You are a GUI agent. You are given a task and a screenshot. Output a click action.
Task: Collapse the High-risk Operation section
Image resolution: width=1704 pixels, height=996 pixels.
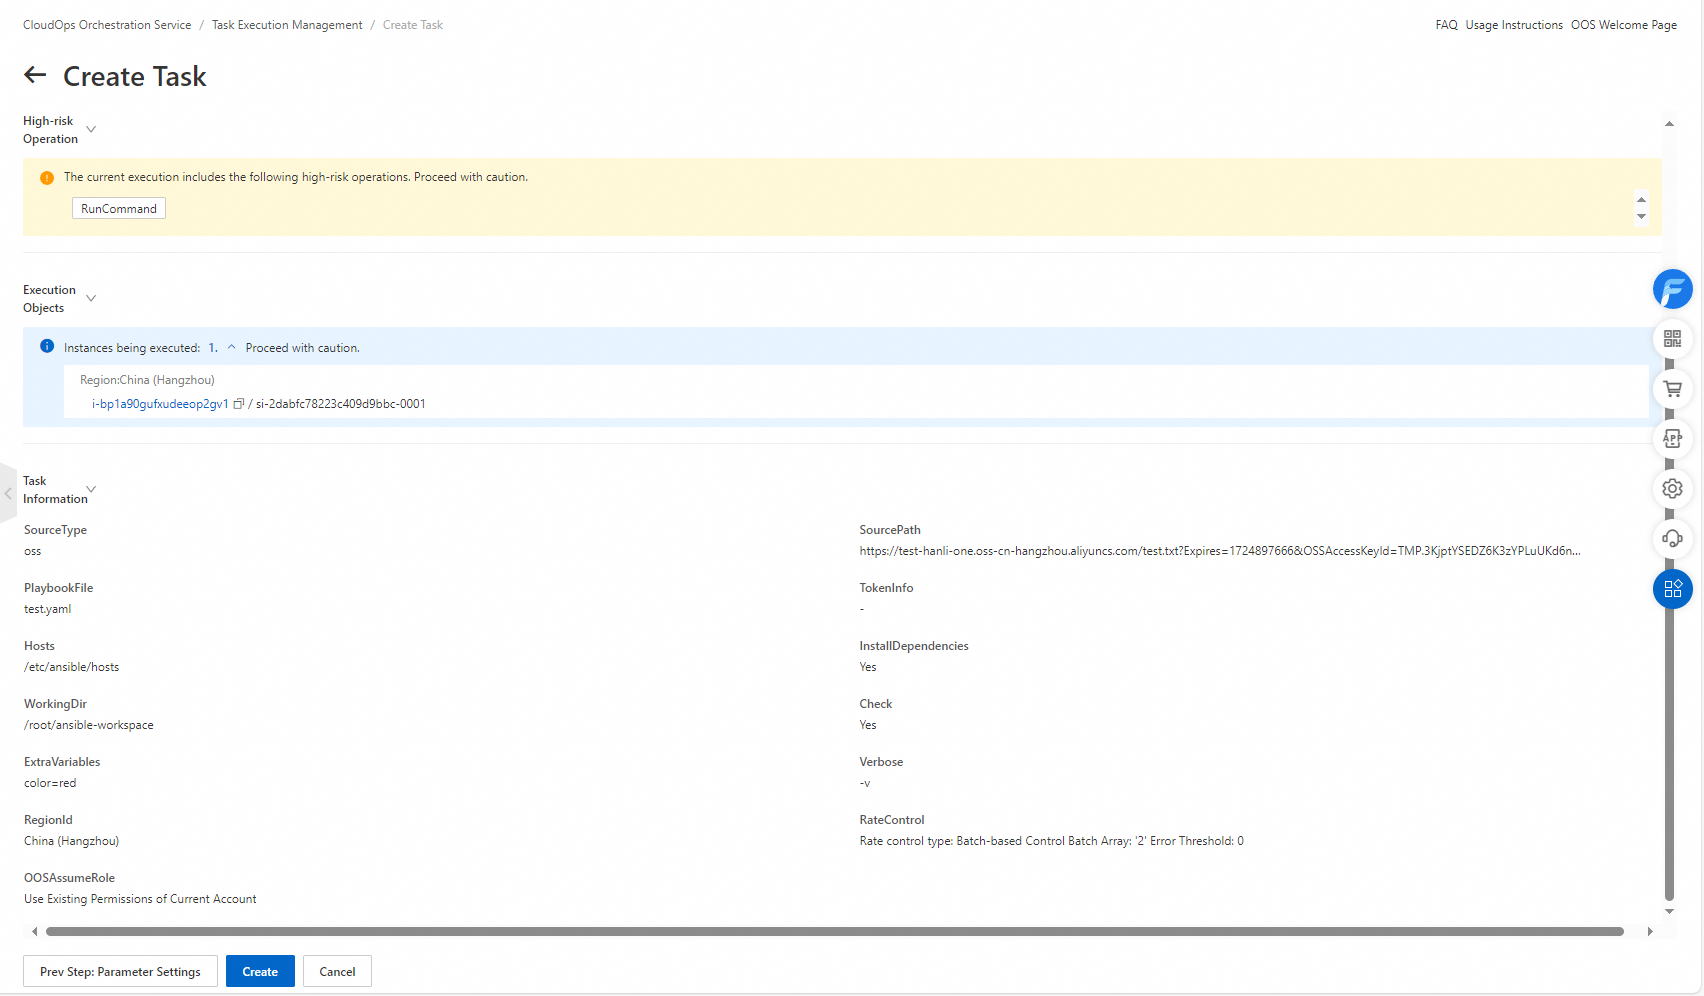point(91,129)
